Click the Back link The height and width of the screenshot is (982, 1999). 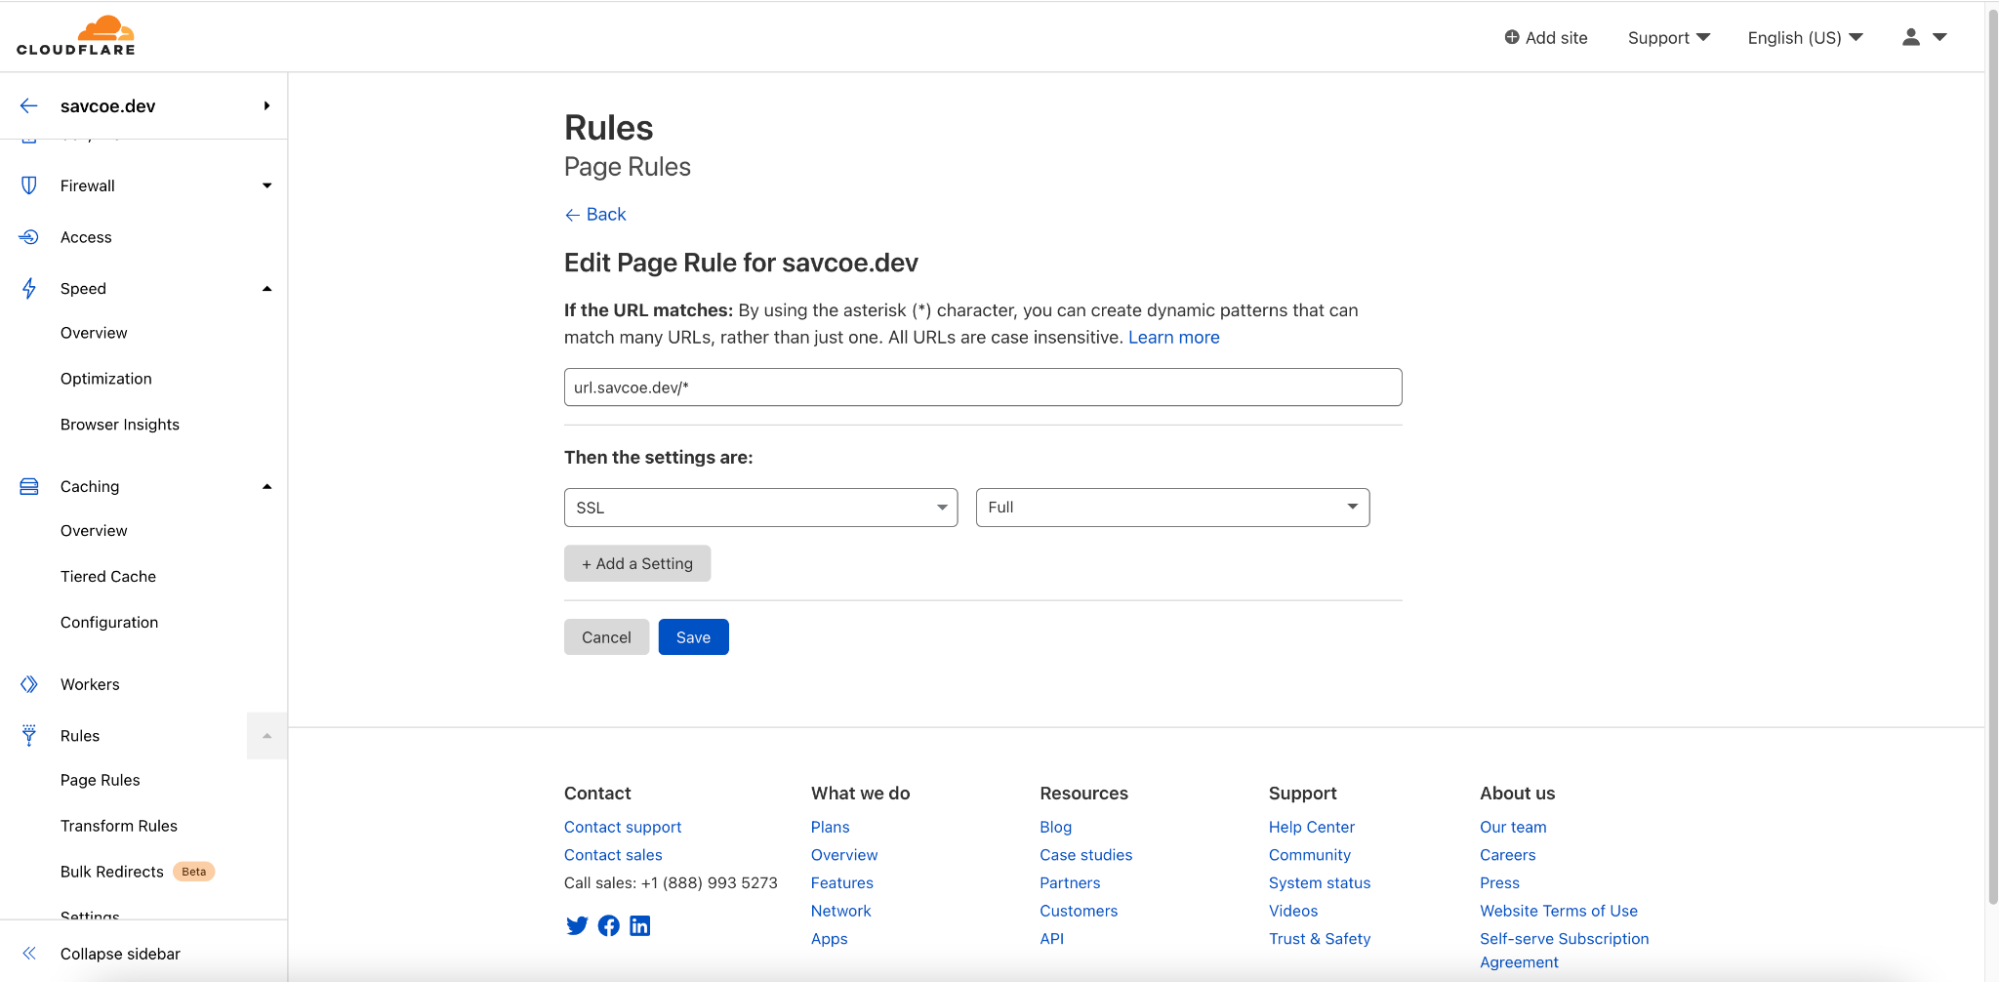click(x=596, y=215)
